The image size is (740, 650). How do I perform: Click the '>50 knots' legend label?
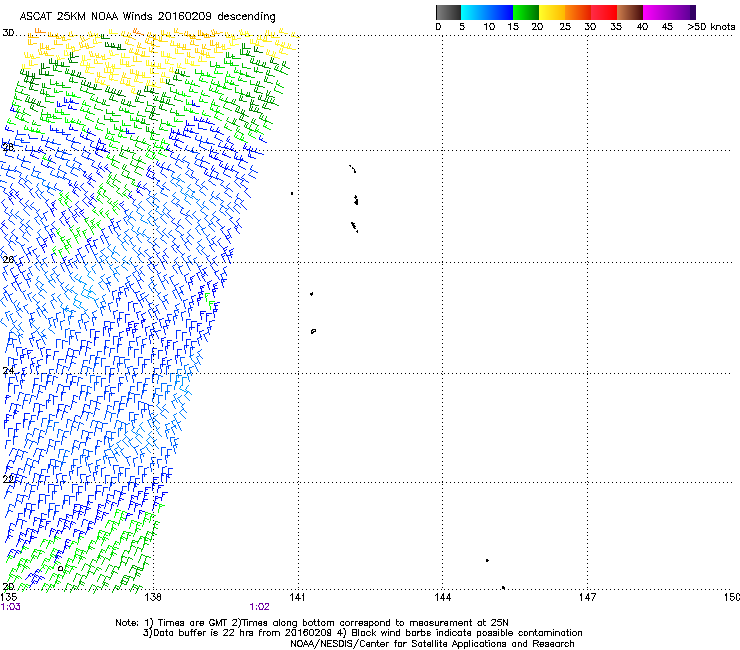point(711,27)
